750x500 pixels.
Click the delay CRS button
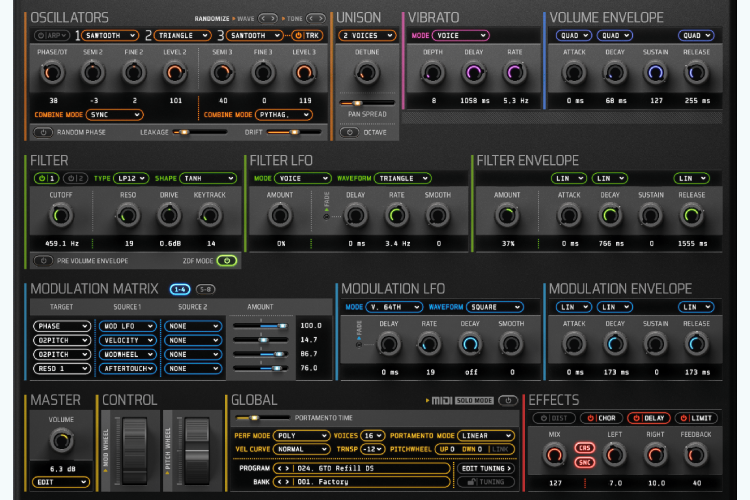(585, 448)
